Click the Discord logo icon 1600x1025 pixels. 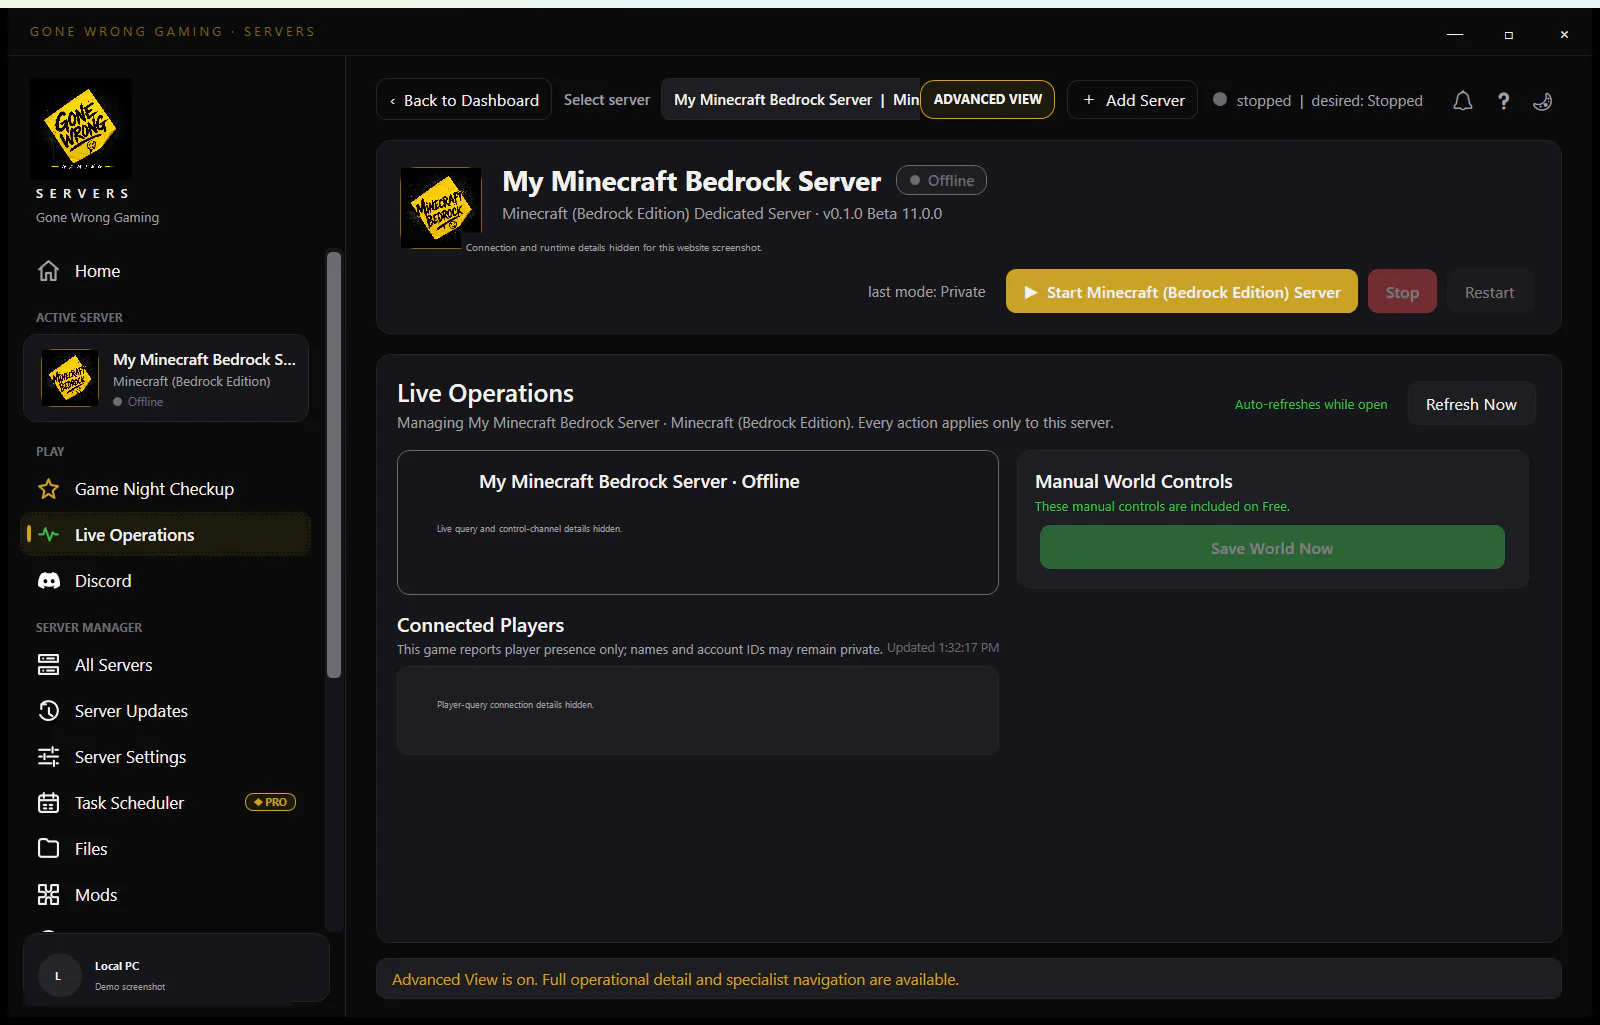pyautogui.click(x=48, y=581)
